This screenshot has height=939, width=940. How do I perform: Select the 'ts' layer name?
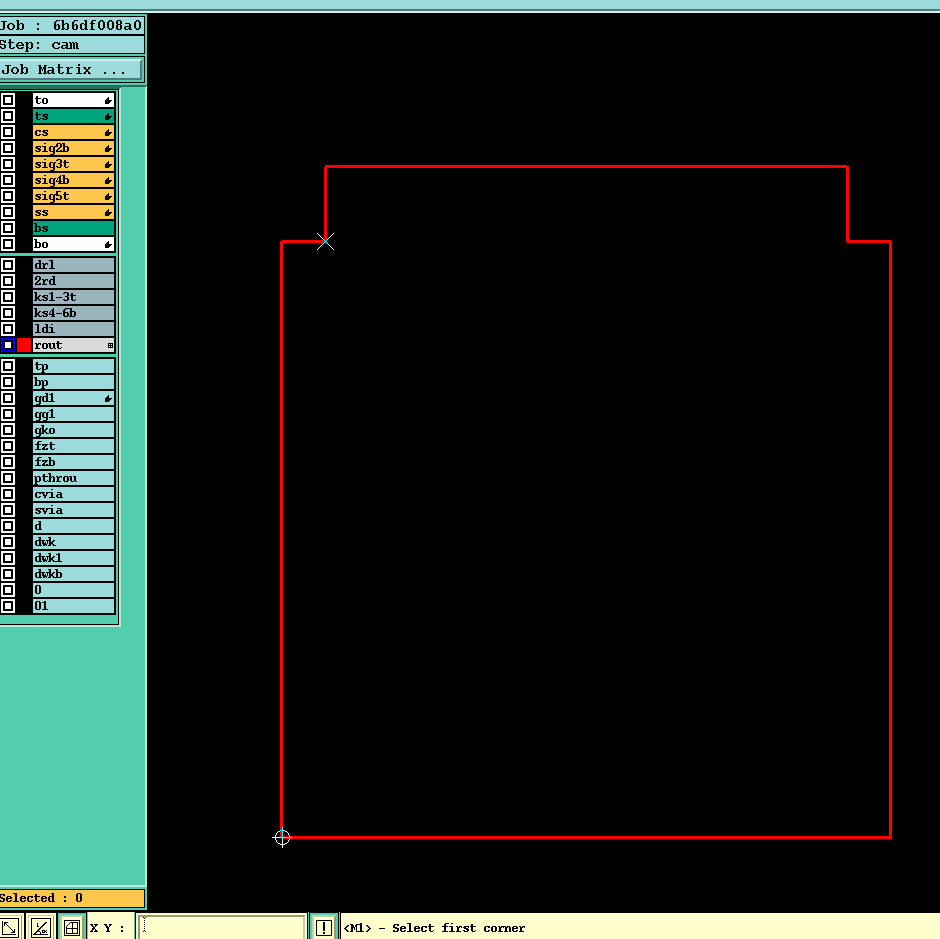coord(74,116)
